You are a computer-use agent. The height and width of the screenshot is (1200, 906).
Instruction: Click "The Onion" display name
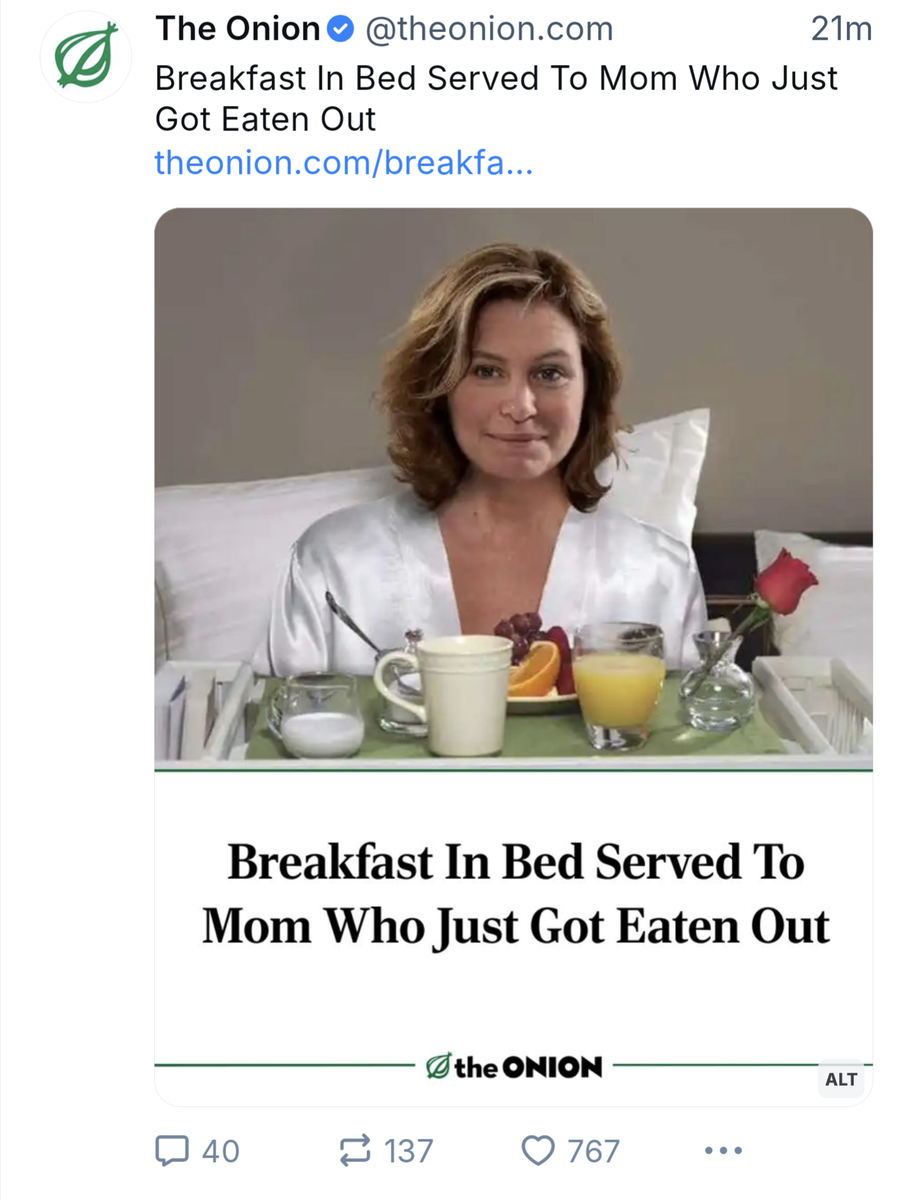coord(237,31)
